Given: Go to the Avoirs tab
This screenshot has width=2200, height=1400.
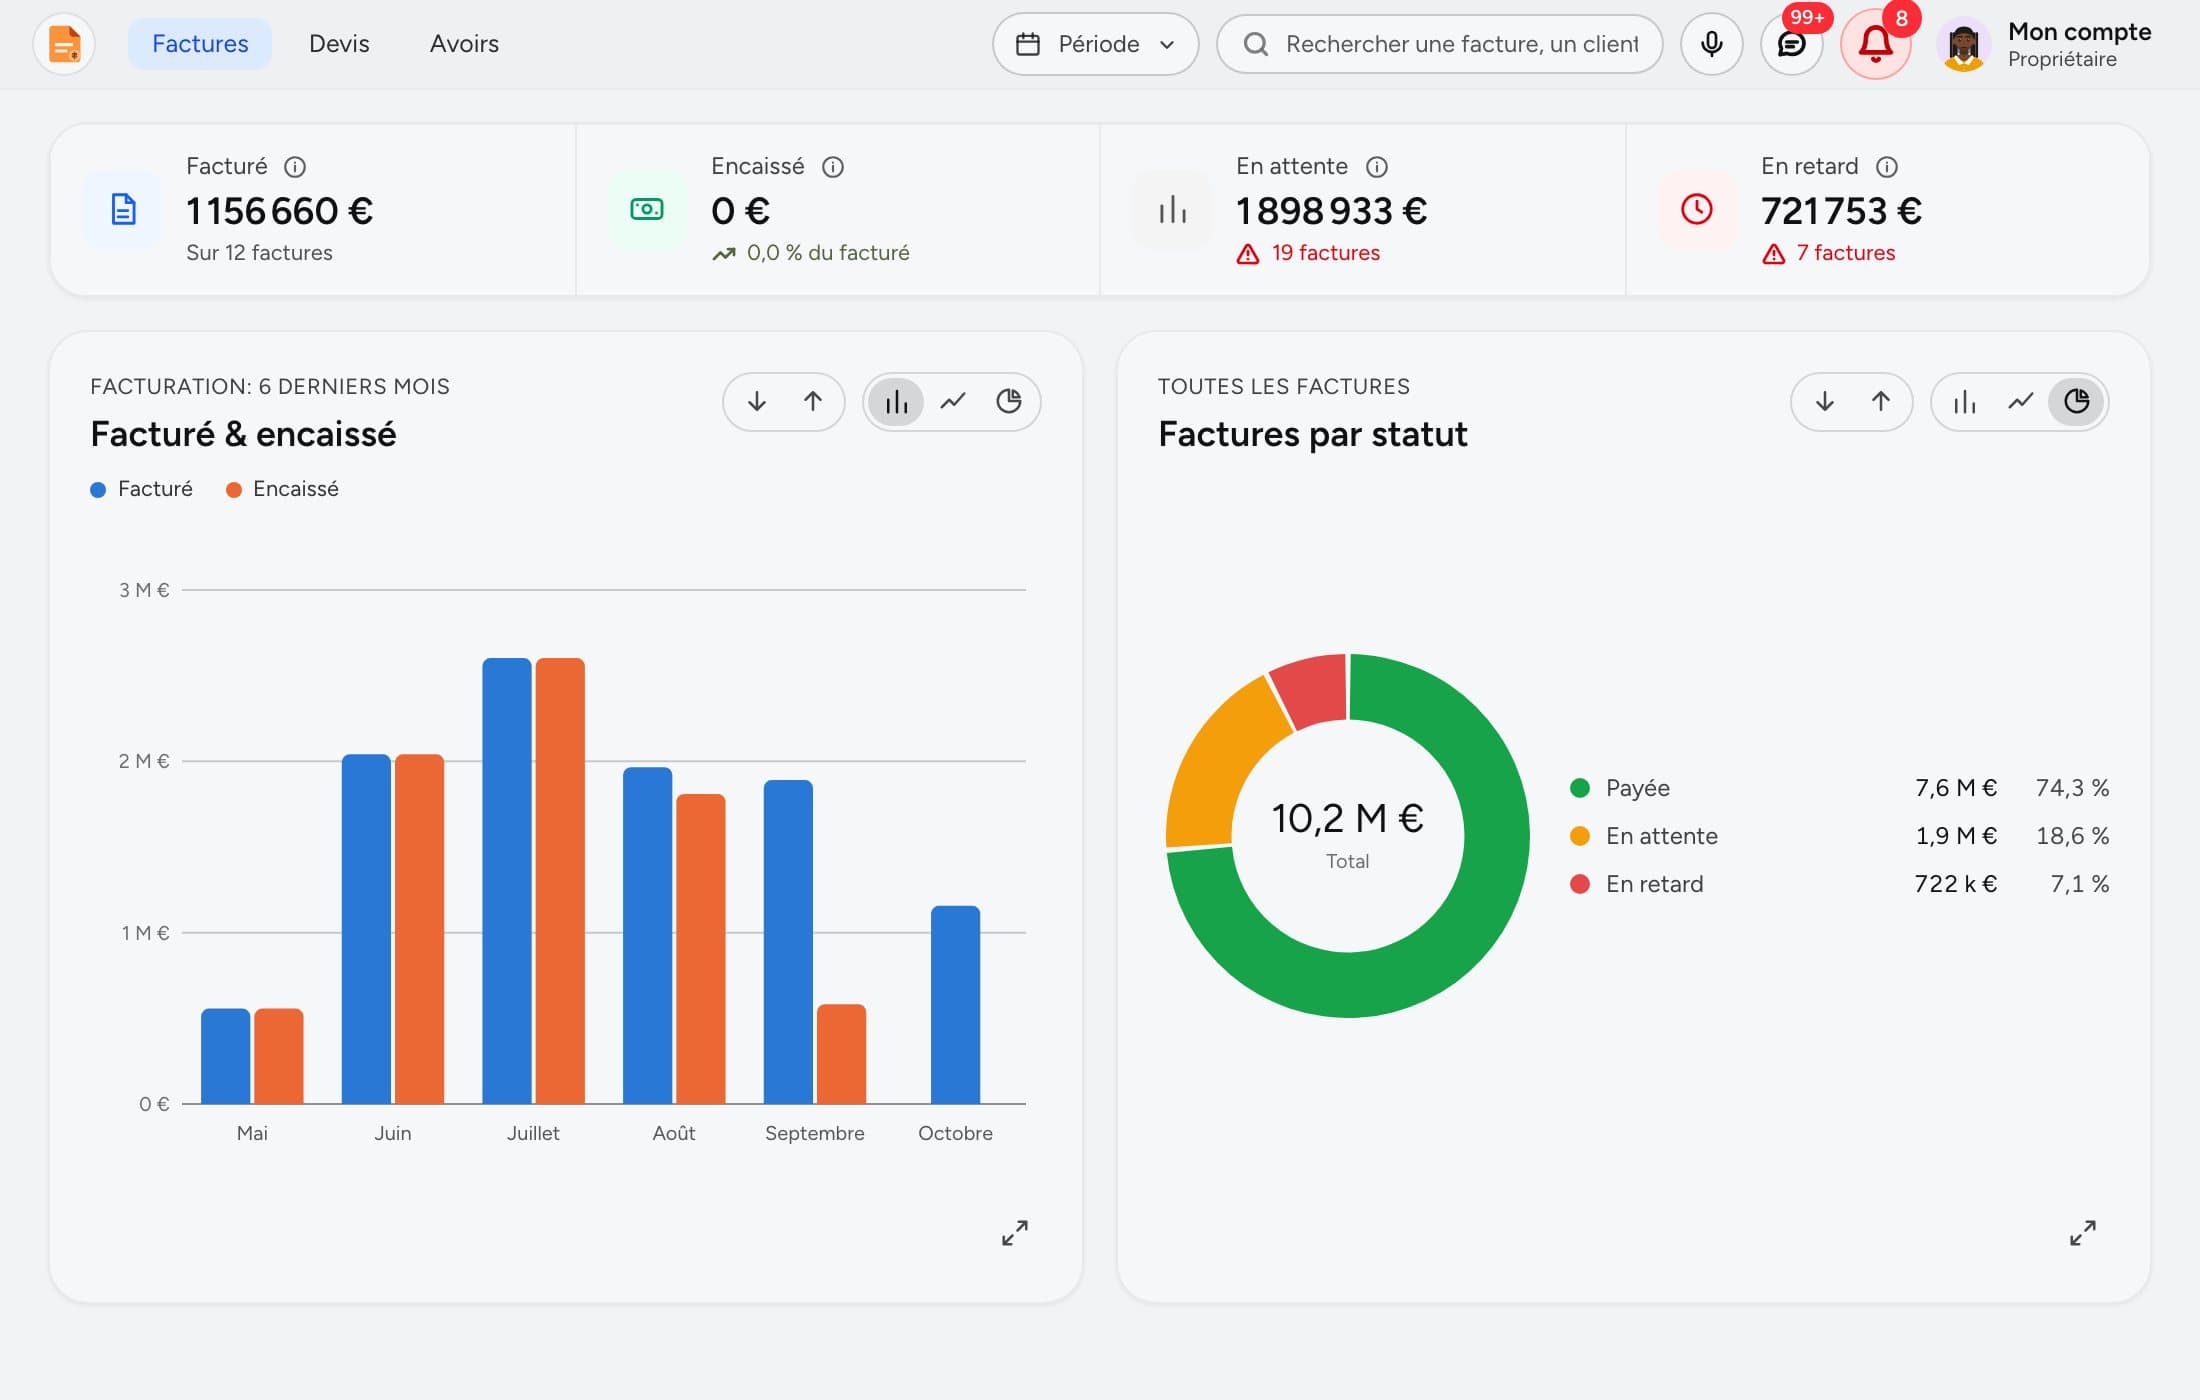Looking at the screenshot, I should pyautogui.click(x=464, y=44).
